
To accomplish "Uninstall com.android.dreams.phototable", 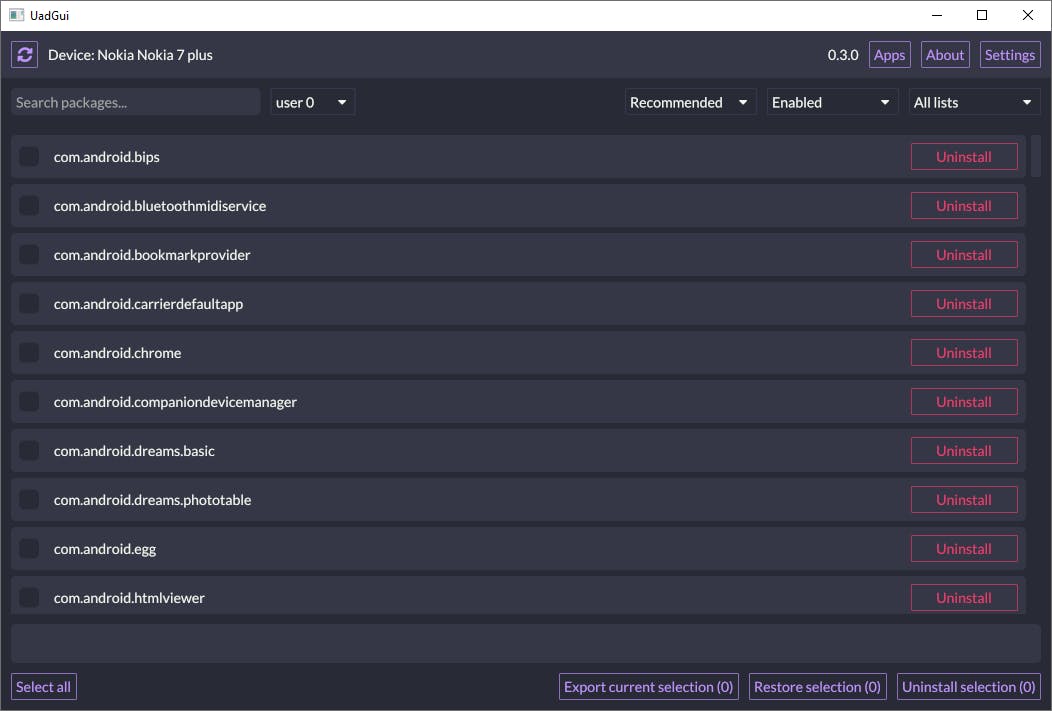I will pos(964,500).
